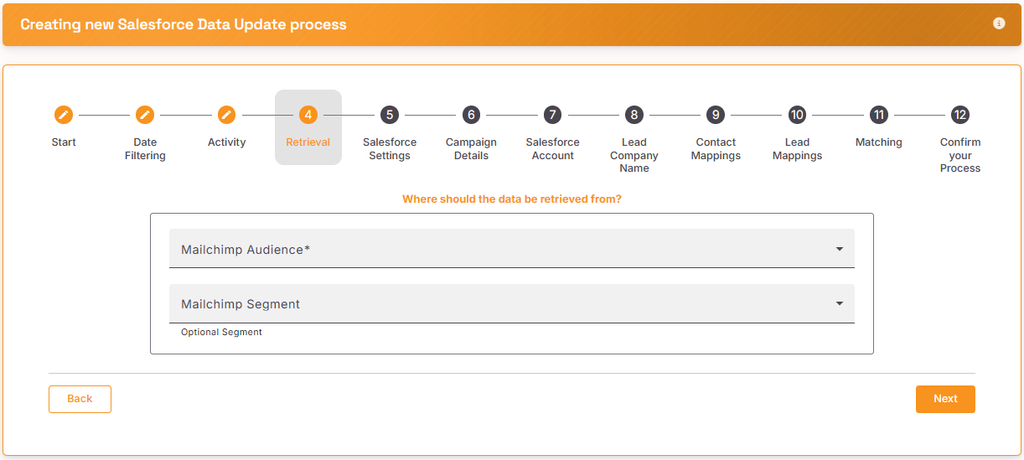Click step 8 Lead Company Name circle

pyautogui.click(x=634, y=115)
